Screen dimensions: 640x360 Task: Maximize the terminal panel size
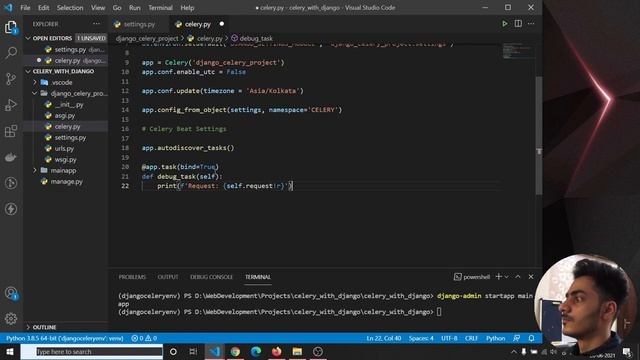tap(518, 277)
